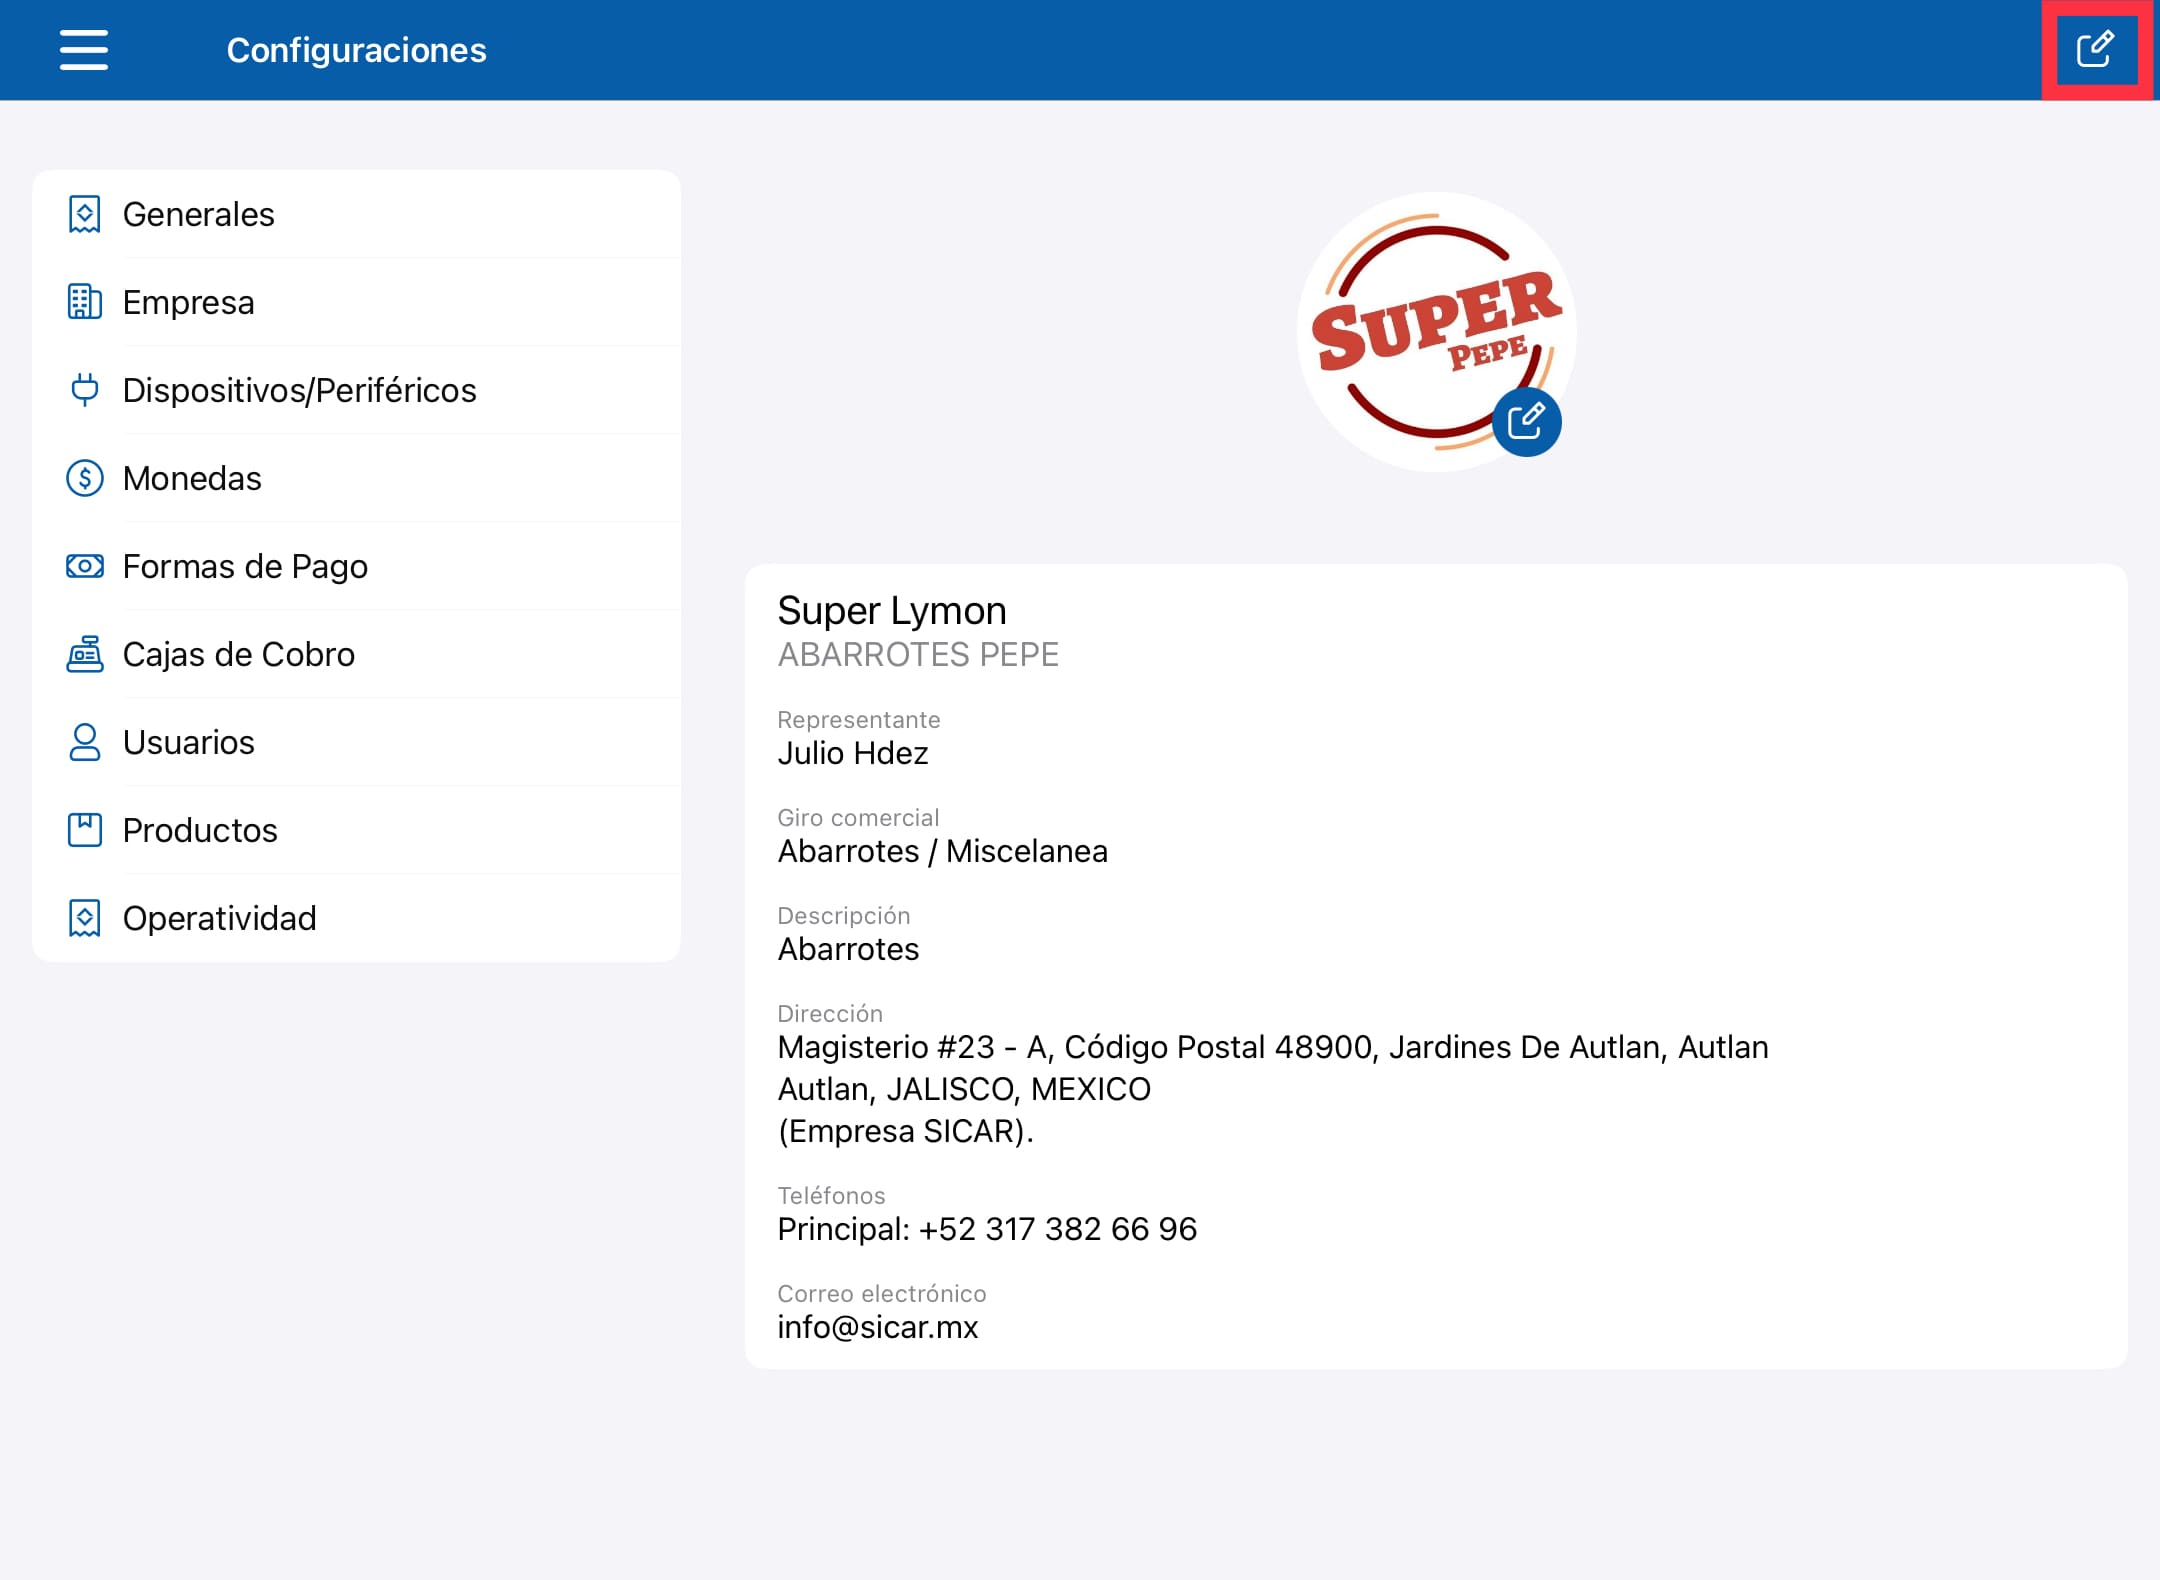Click the Correo electrónico field label
This screenshot has width=2160, height=1580.
pyautogui.click(x=882, y=1294)
